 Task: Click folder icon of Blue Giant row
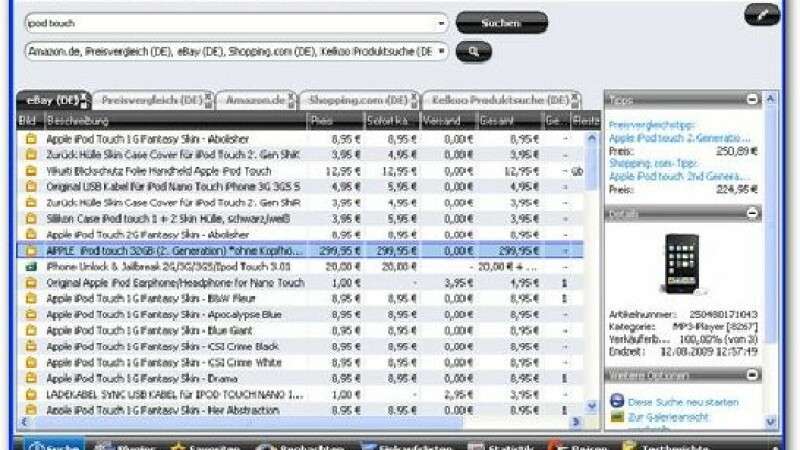pos(31,330)
